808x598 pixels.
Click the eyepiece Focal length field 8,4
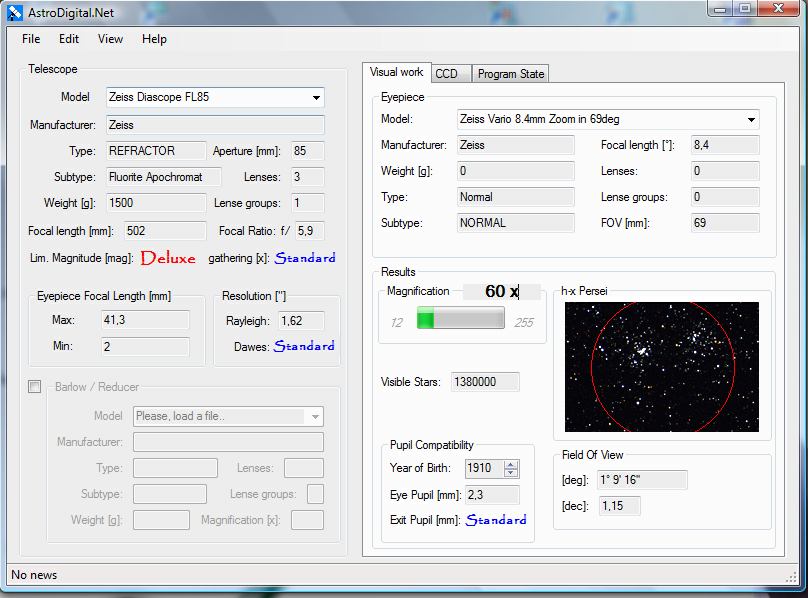725,145
